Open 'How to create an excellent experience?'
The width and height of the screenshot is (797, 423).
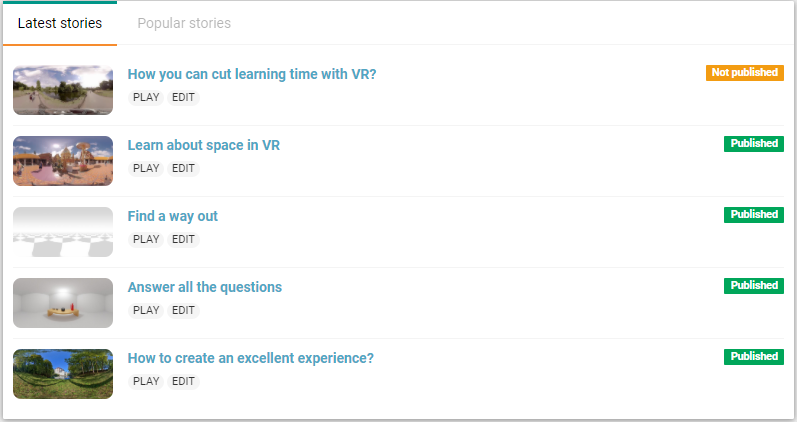[251, 358]
